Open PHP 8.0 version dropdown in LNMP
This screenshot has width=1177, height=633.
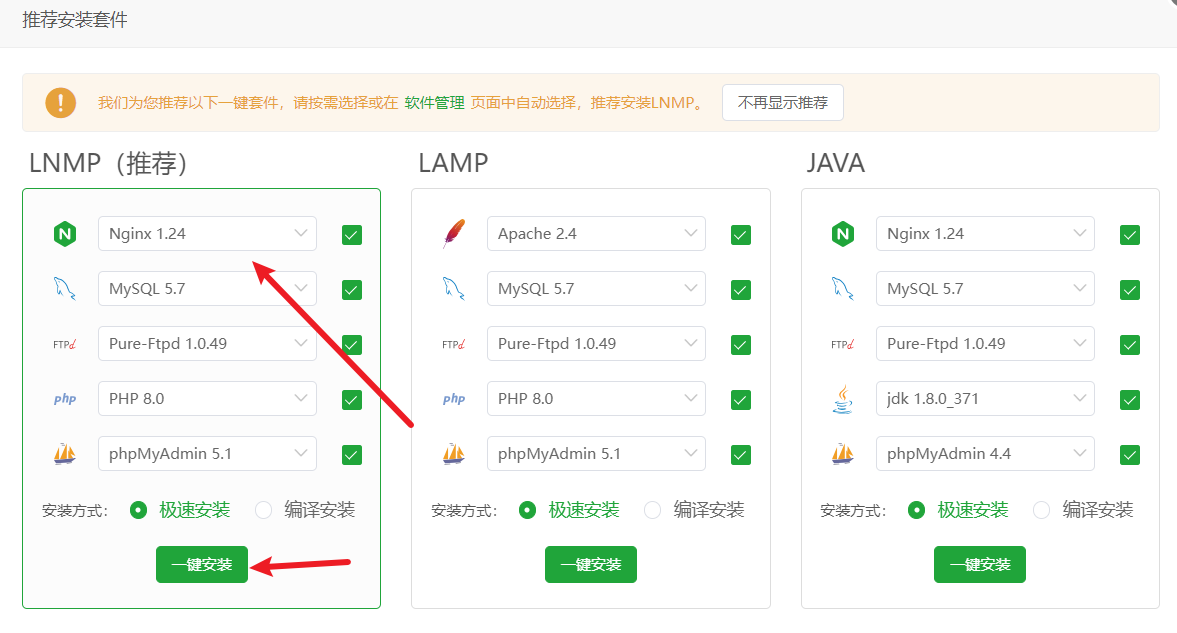(207, 399)
